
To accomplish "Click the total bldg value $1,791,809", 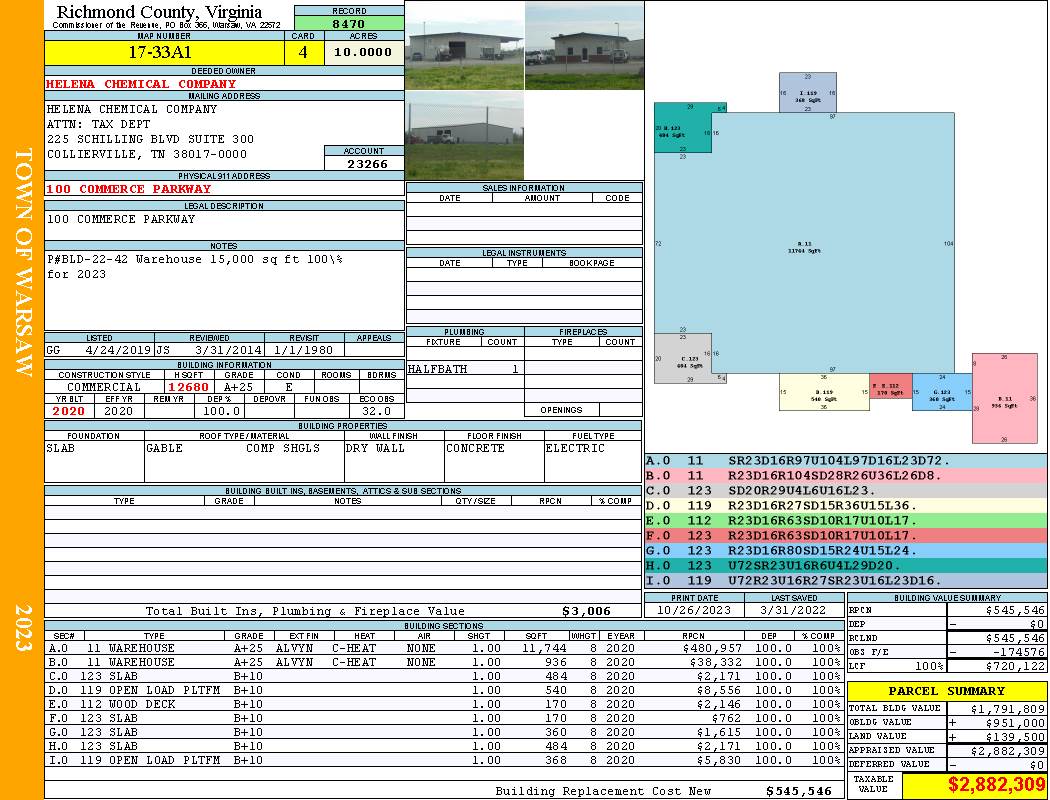I will [x=1008, y=708].
